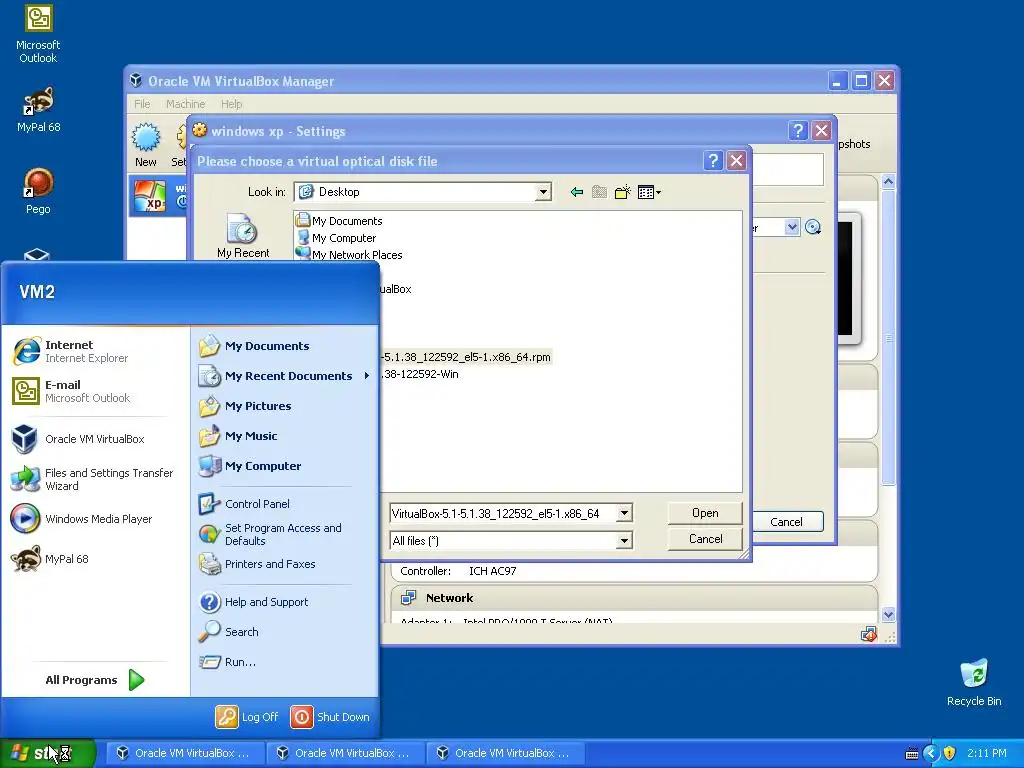1024x768 pixels.
Task: Open Files and Settings Transfer Wizard
Action: tap(94, 479)
